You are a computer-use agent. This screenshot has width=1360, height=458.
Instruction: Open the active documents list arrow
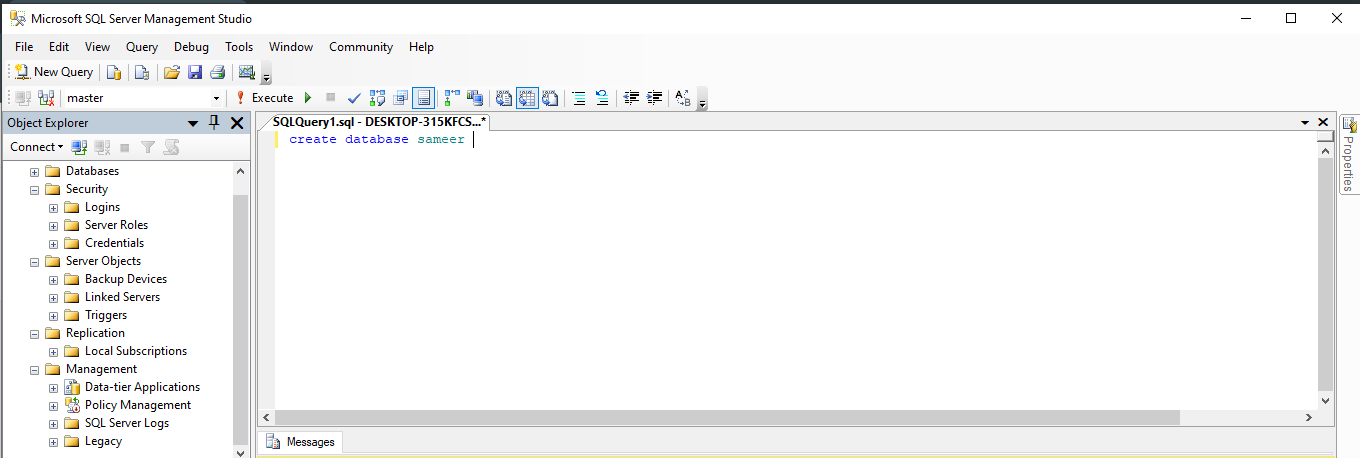point(1306,122)
